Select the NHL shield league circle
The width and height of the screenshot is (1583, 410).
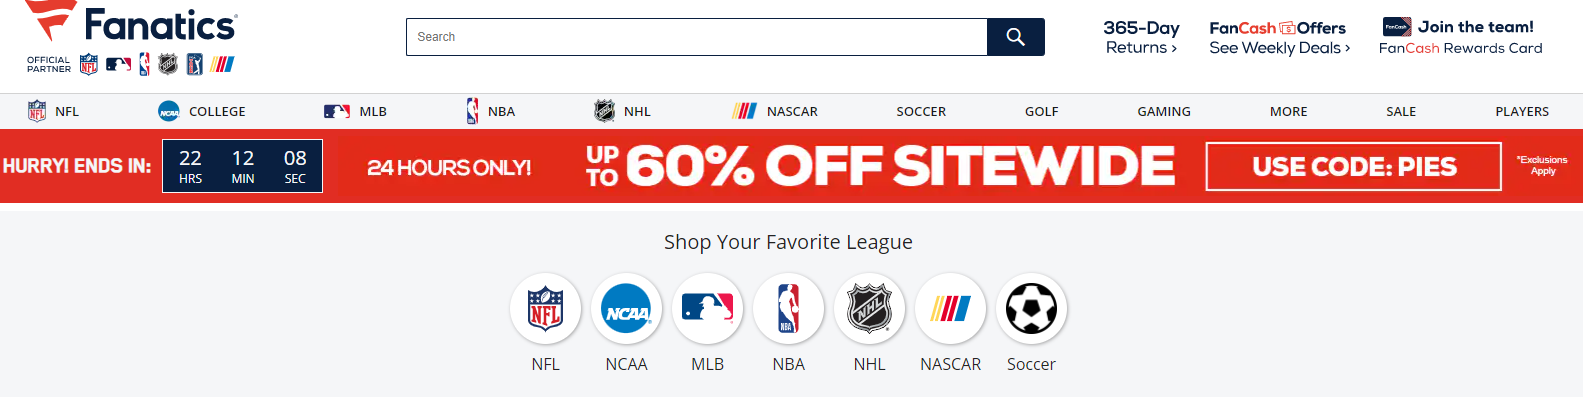(870, 309)
